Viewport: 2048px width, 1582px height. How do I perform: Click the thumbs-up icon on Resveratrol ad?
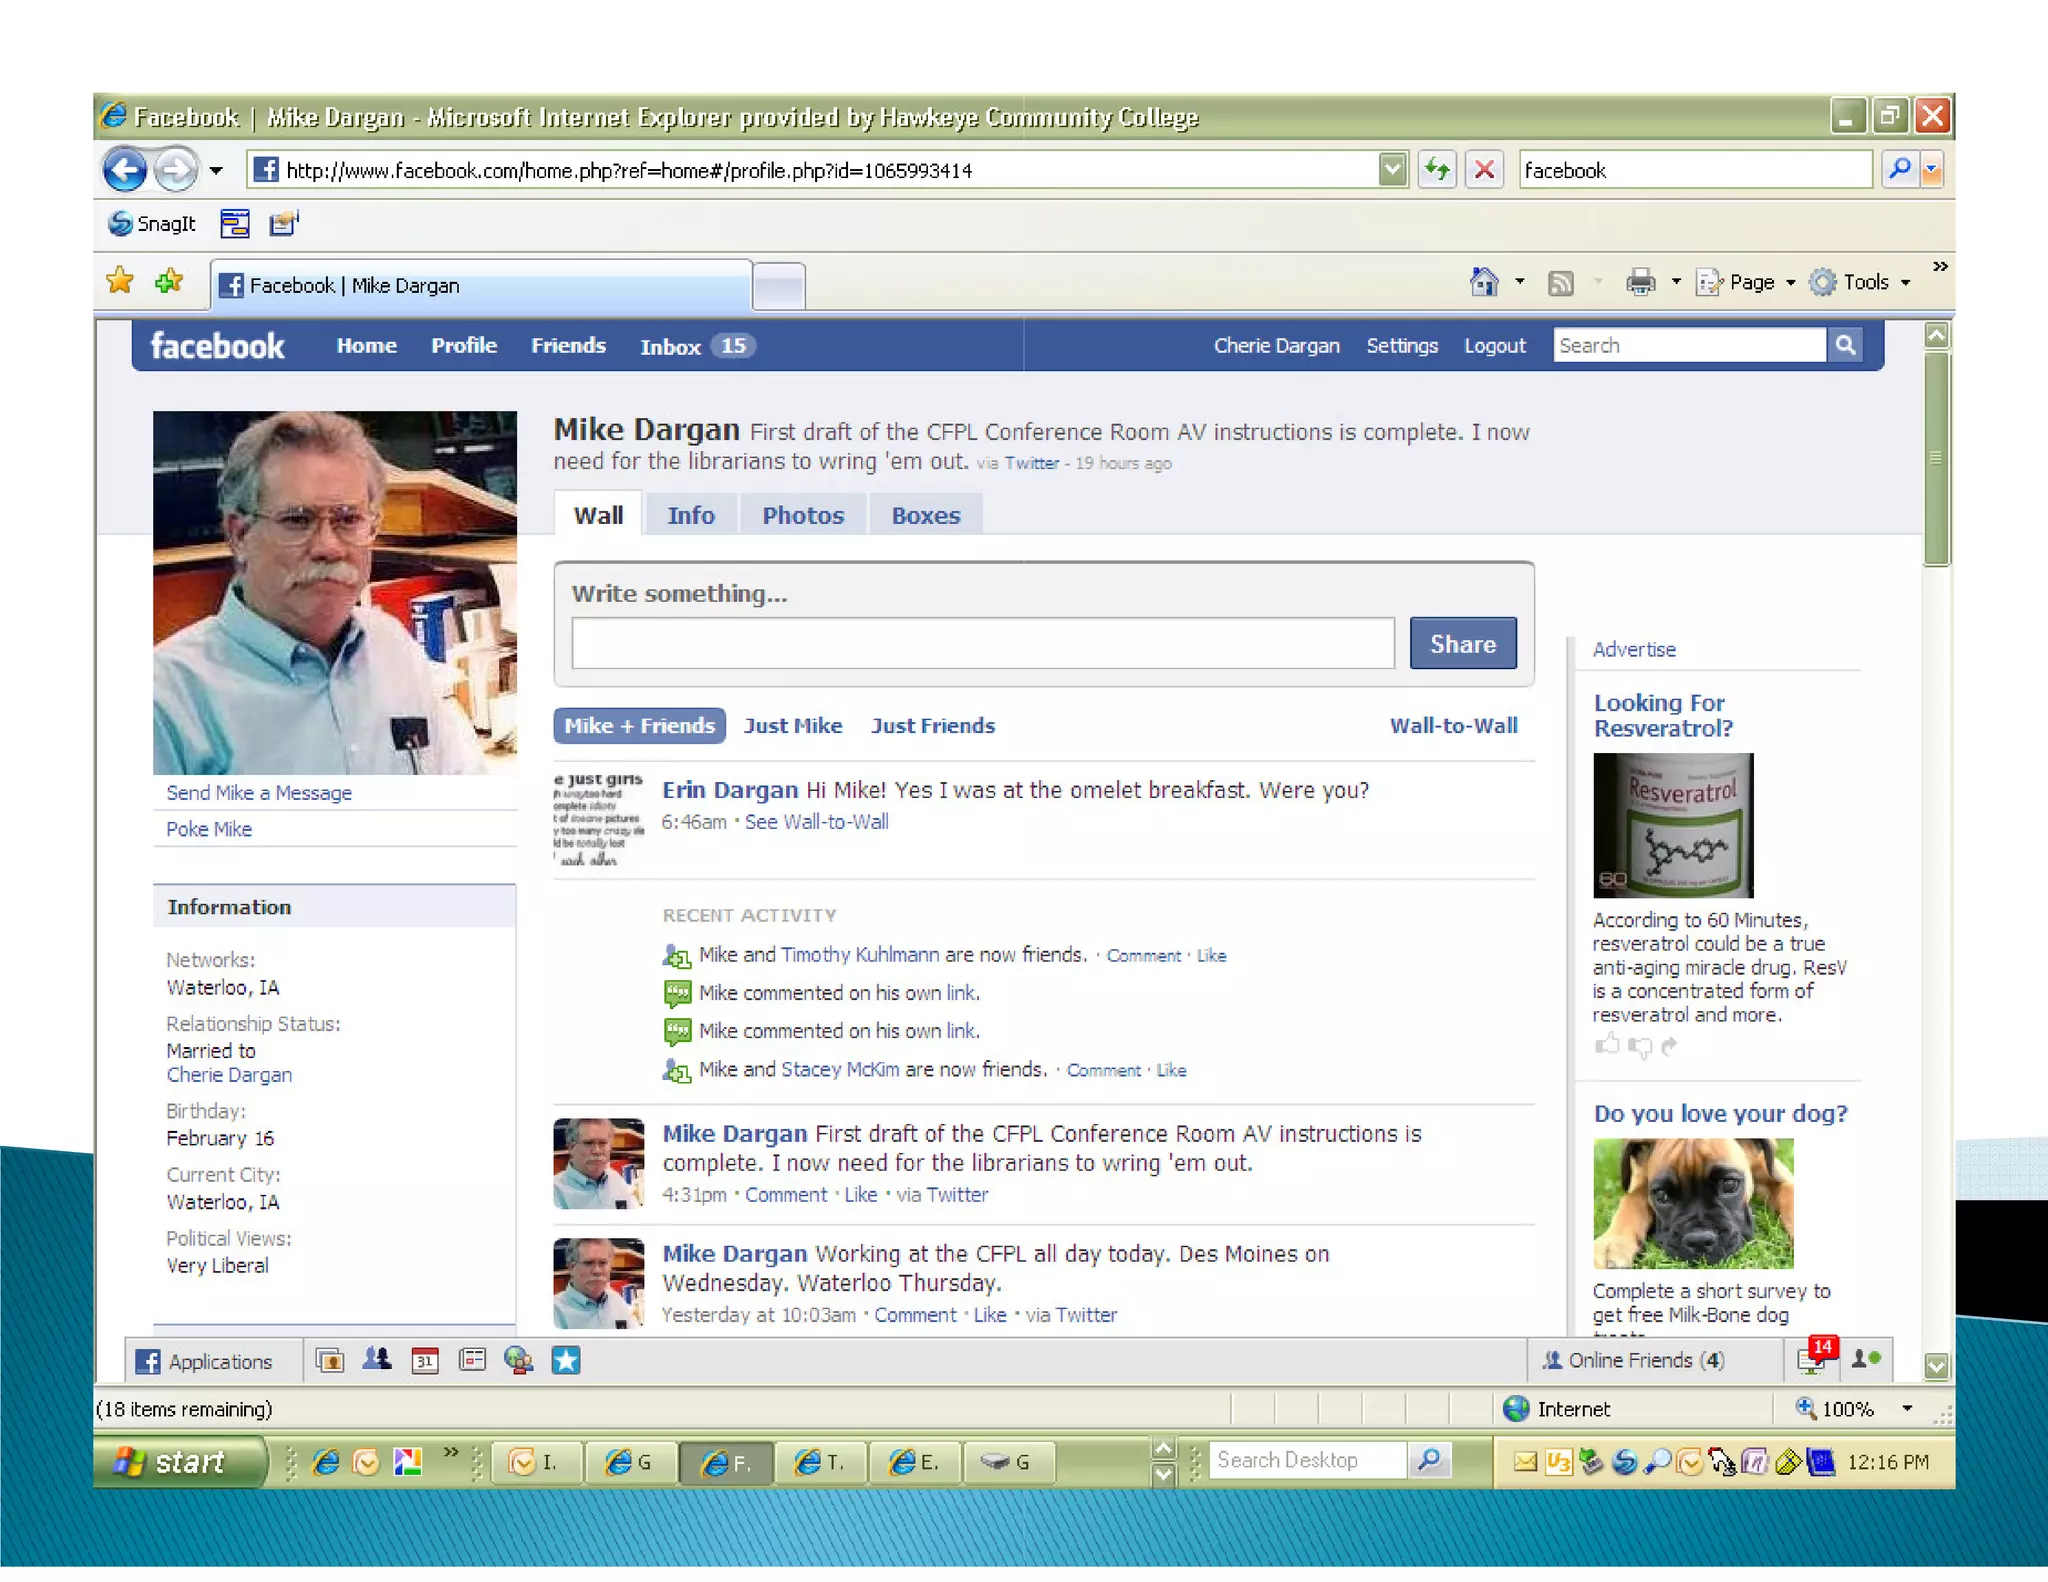click(1607, 1045)
